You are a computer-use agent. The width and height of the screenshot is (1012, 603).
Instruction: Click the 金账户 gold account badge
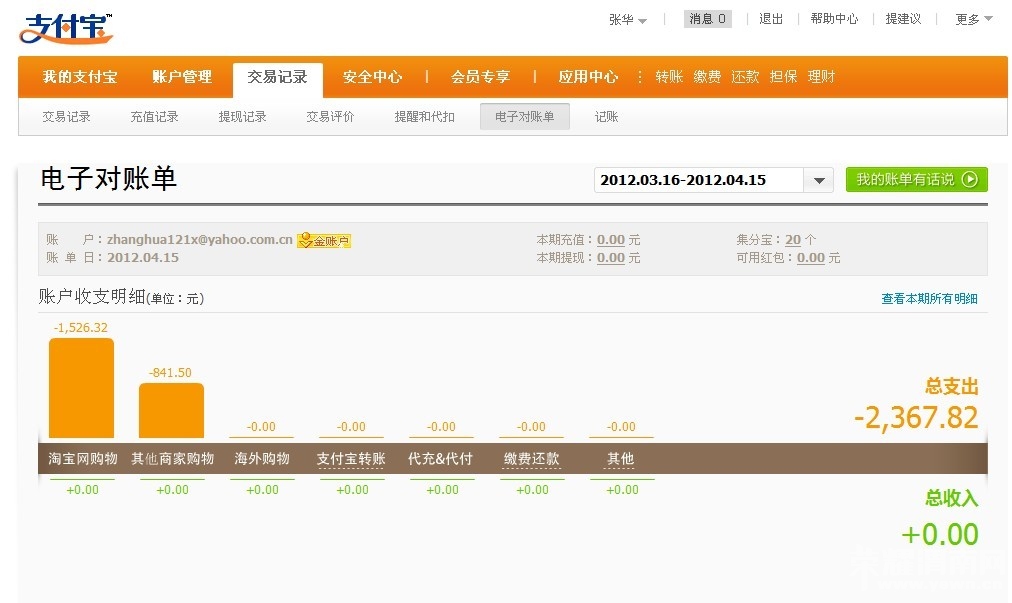324,241
